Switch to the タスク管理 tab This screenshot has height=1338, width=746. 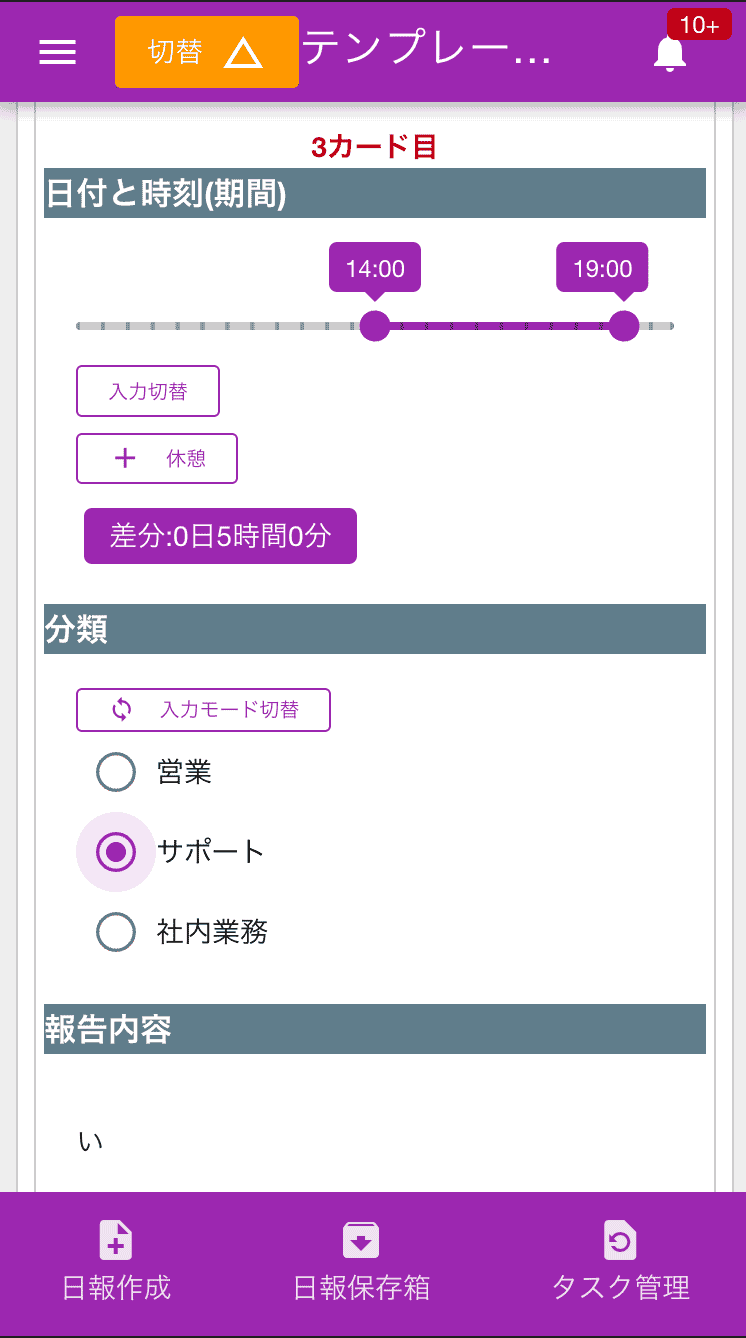click(x=619, y=1262)
